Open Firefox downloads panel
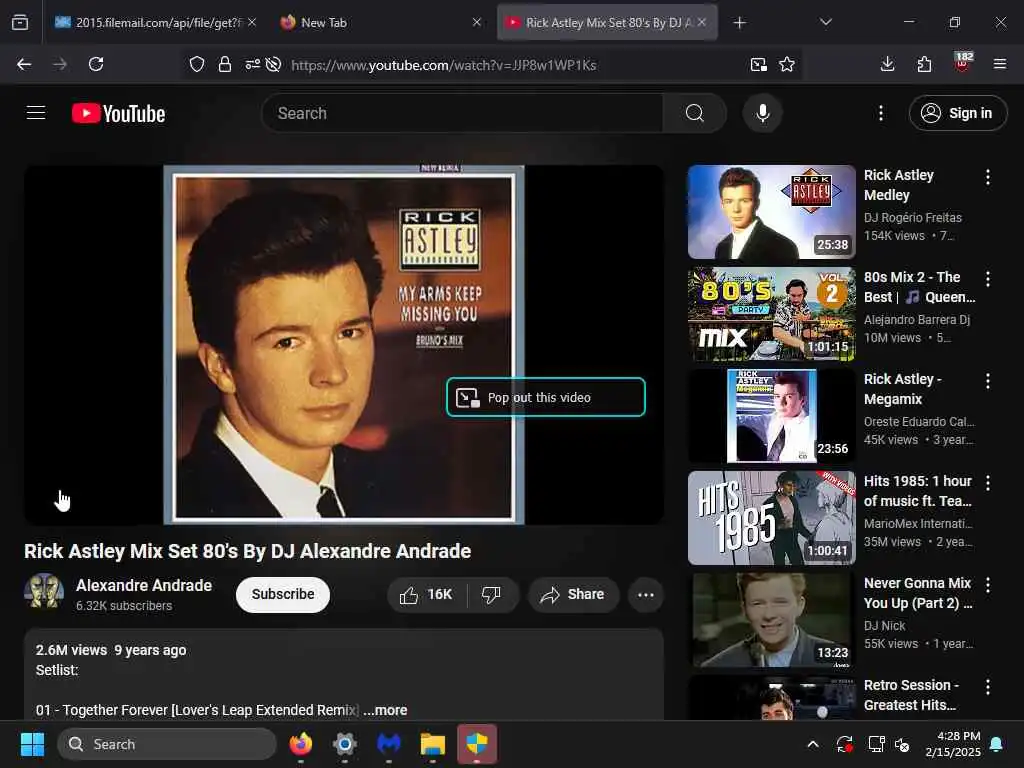Viewport: 1024px width, 768px height. pos(887,64)
